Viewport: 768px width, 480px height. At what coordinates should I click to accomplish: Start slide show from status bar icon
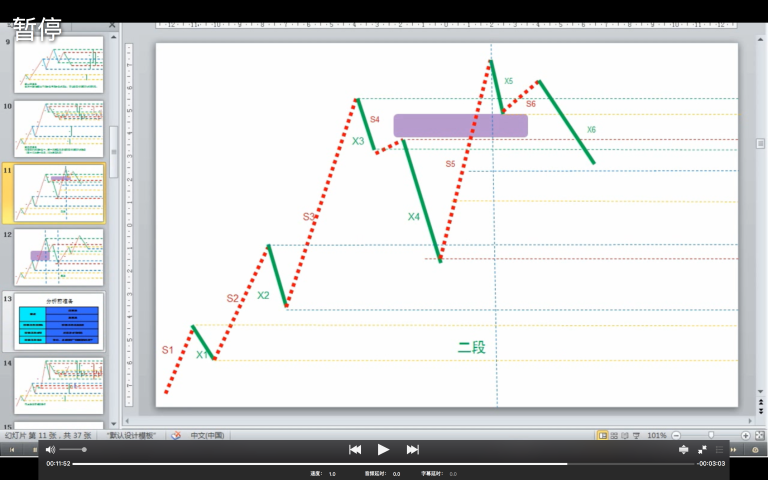coord(637,436)
